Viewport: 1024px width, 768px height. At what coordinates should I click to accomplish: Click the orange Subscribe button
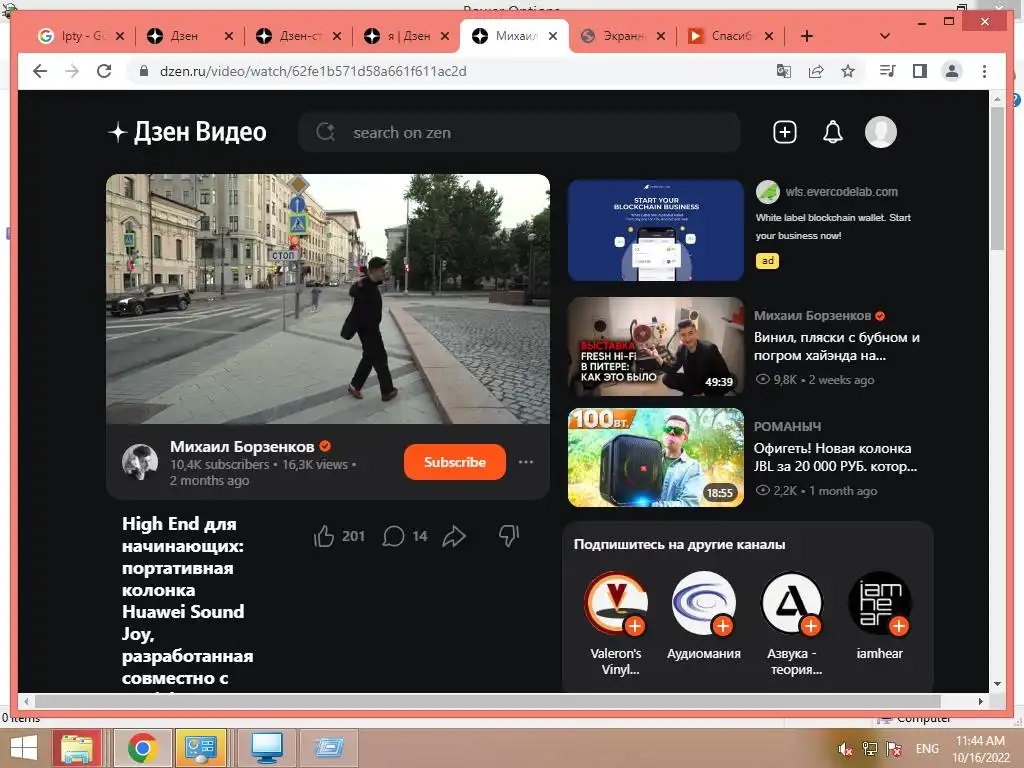pyautogui.click(x=455, y=462)
